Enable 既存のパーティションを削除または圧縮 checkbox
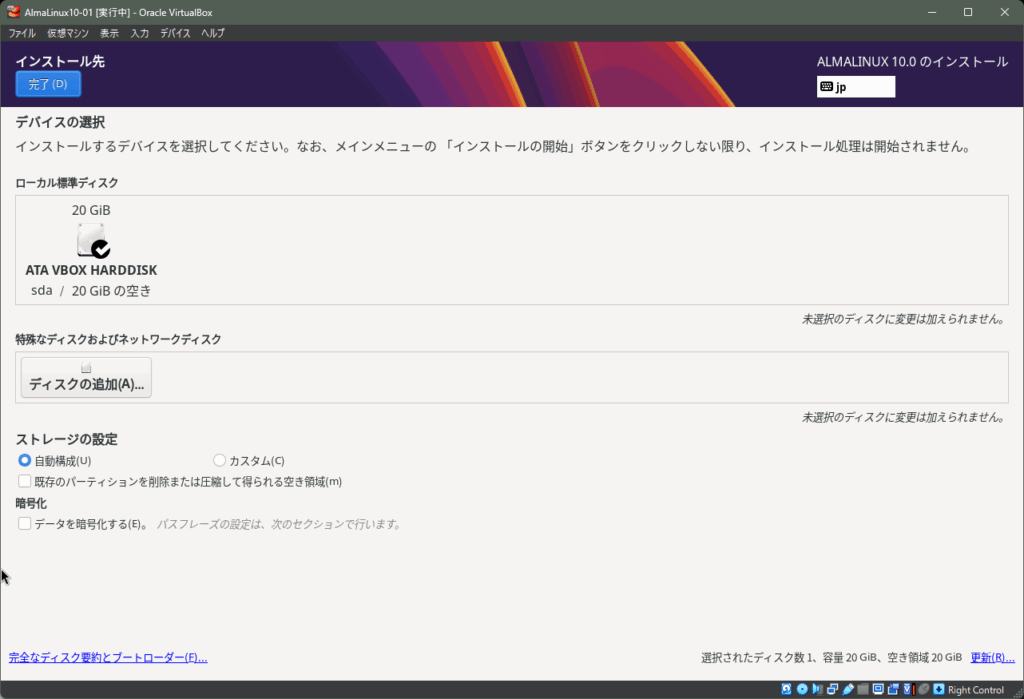Image resolution: width=1024 pixels, height=699 pixels. [24, 481]
